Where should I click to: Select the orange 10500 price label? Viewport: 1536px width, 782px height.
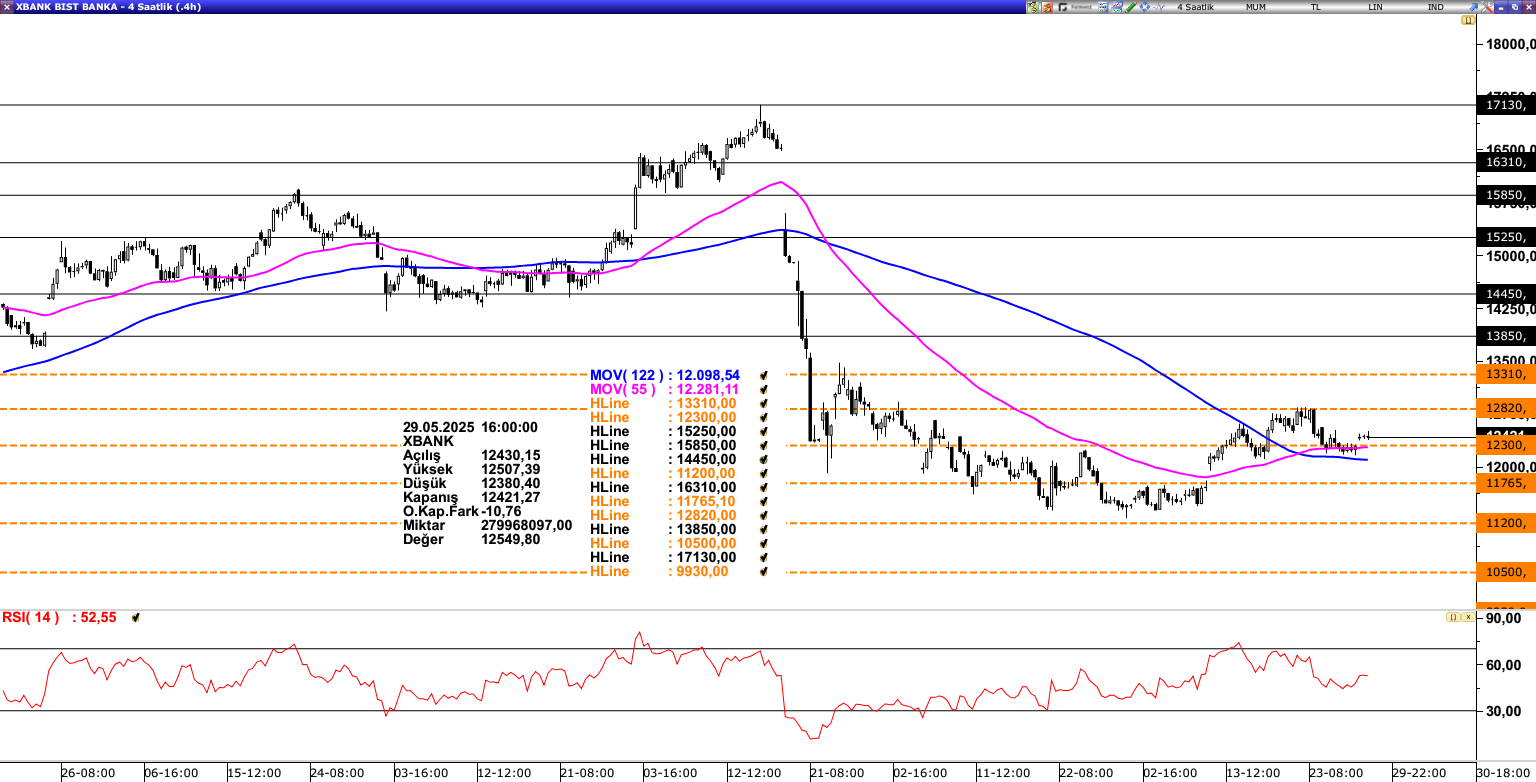pos(1505,572)
